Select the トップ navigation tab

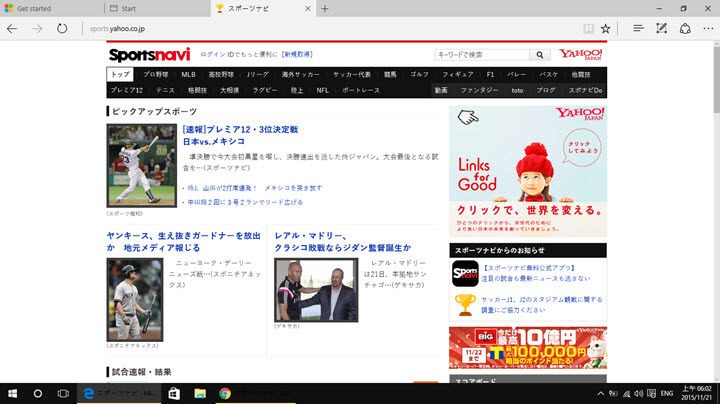pos(120,74)
